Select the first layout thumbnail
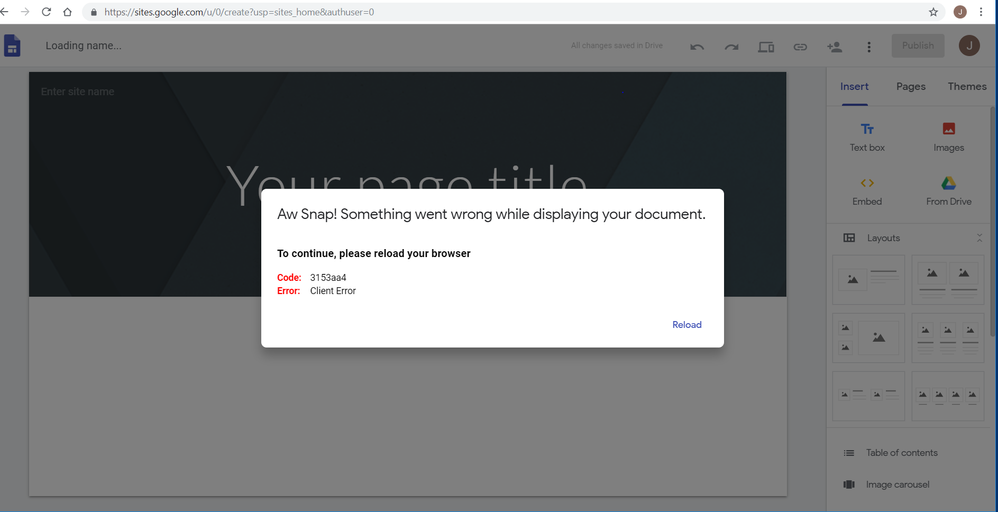998x512 pixels. click(x=868, y=280)
